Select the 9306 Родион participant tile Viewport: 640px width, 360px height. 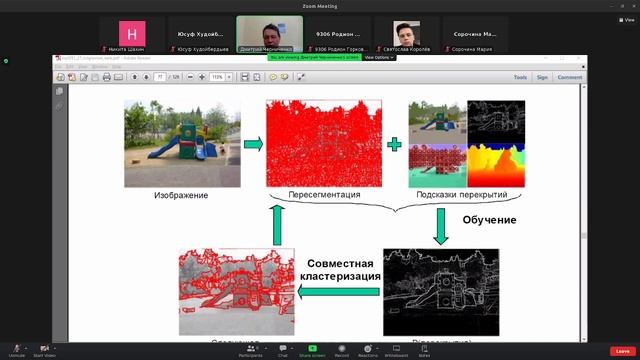[x=338, y=35]
